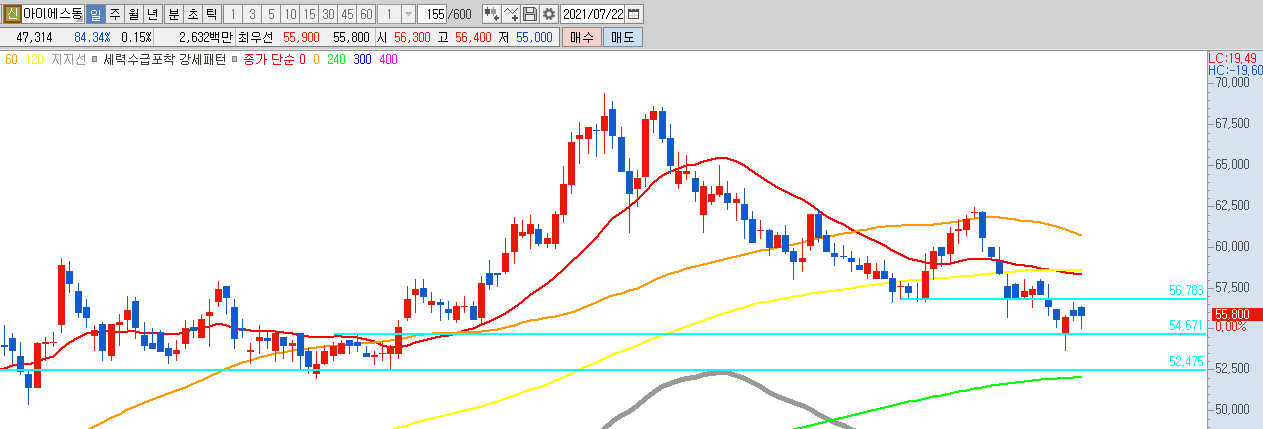The image size is (1263, 429).
Task: Click the stock name field 아이에스동
Action: pyautogui.click(x=52, y=14)
